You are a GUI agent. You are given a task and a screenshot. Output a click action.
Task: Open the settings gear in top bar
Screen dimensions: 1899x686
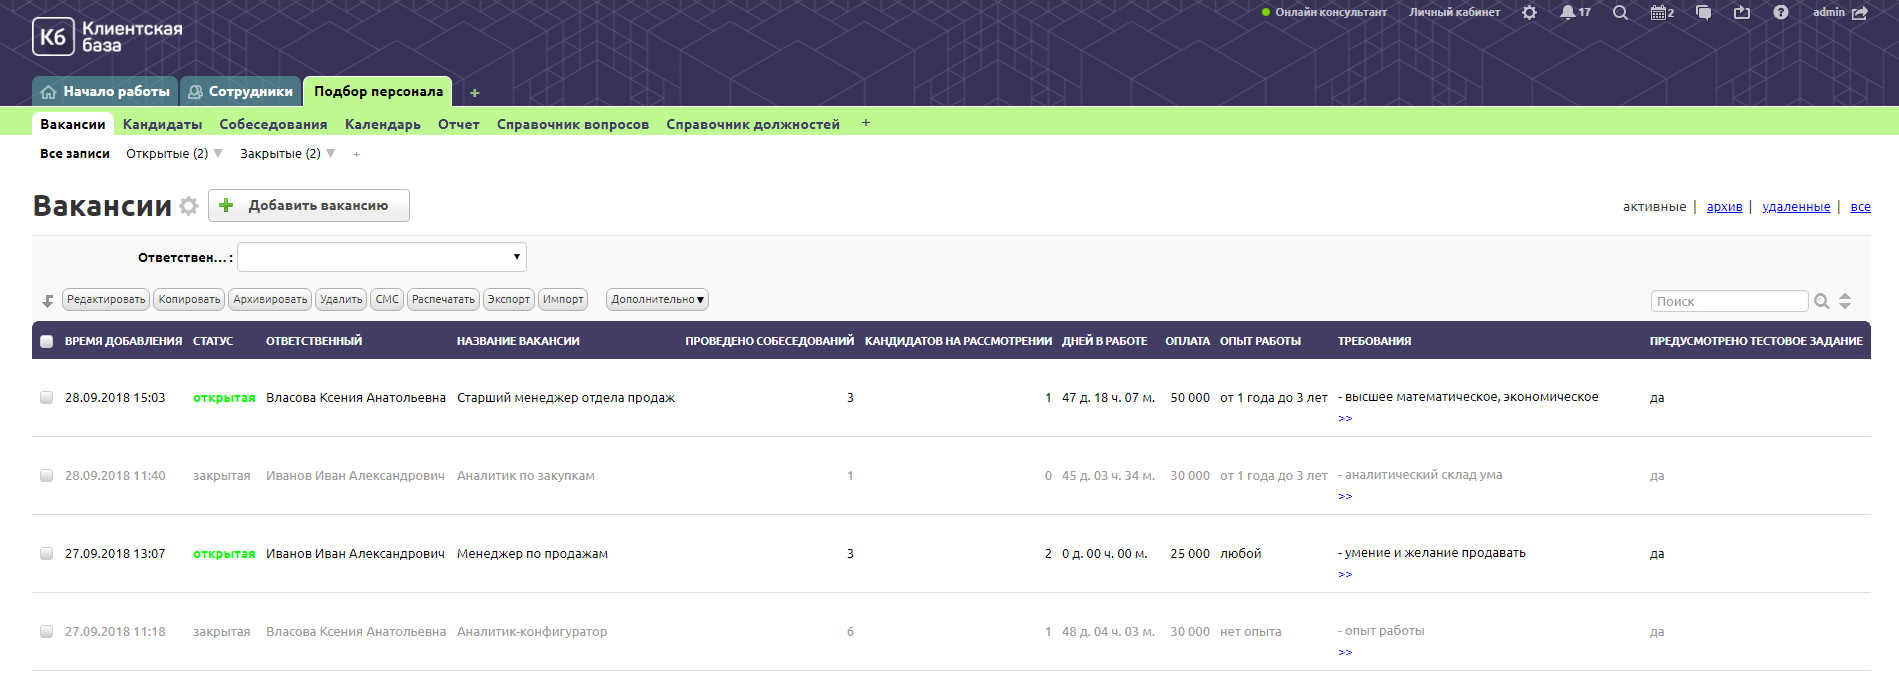tap(1529, 13)
